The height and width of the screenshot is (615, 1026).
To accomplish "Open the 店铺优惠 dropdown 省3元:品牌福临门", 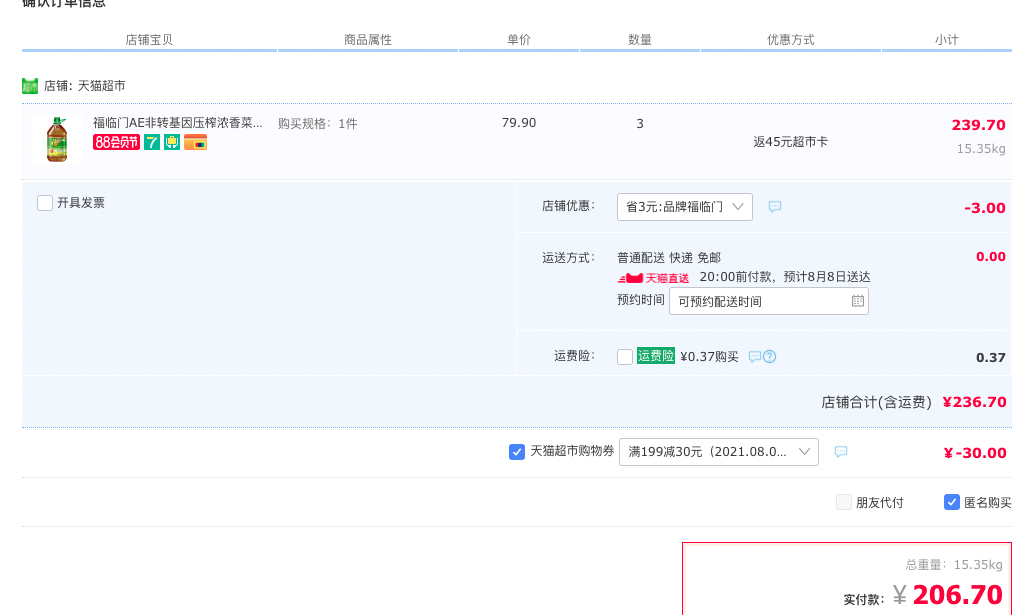I will (684, 207).
